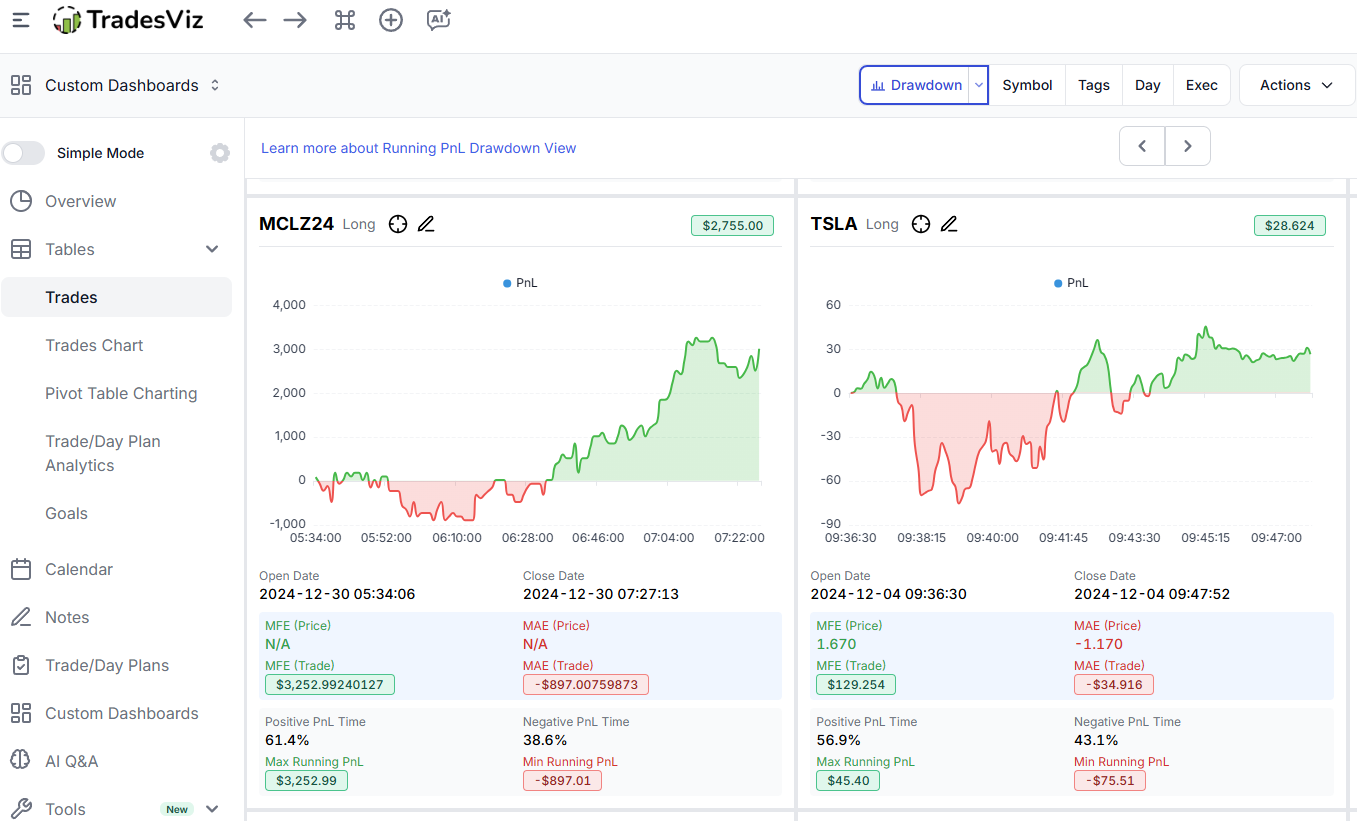Click the target icon next to TSLA
Image resolution: width=1357 pixels, height=821 pixels.
coord(921,224)
